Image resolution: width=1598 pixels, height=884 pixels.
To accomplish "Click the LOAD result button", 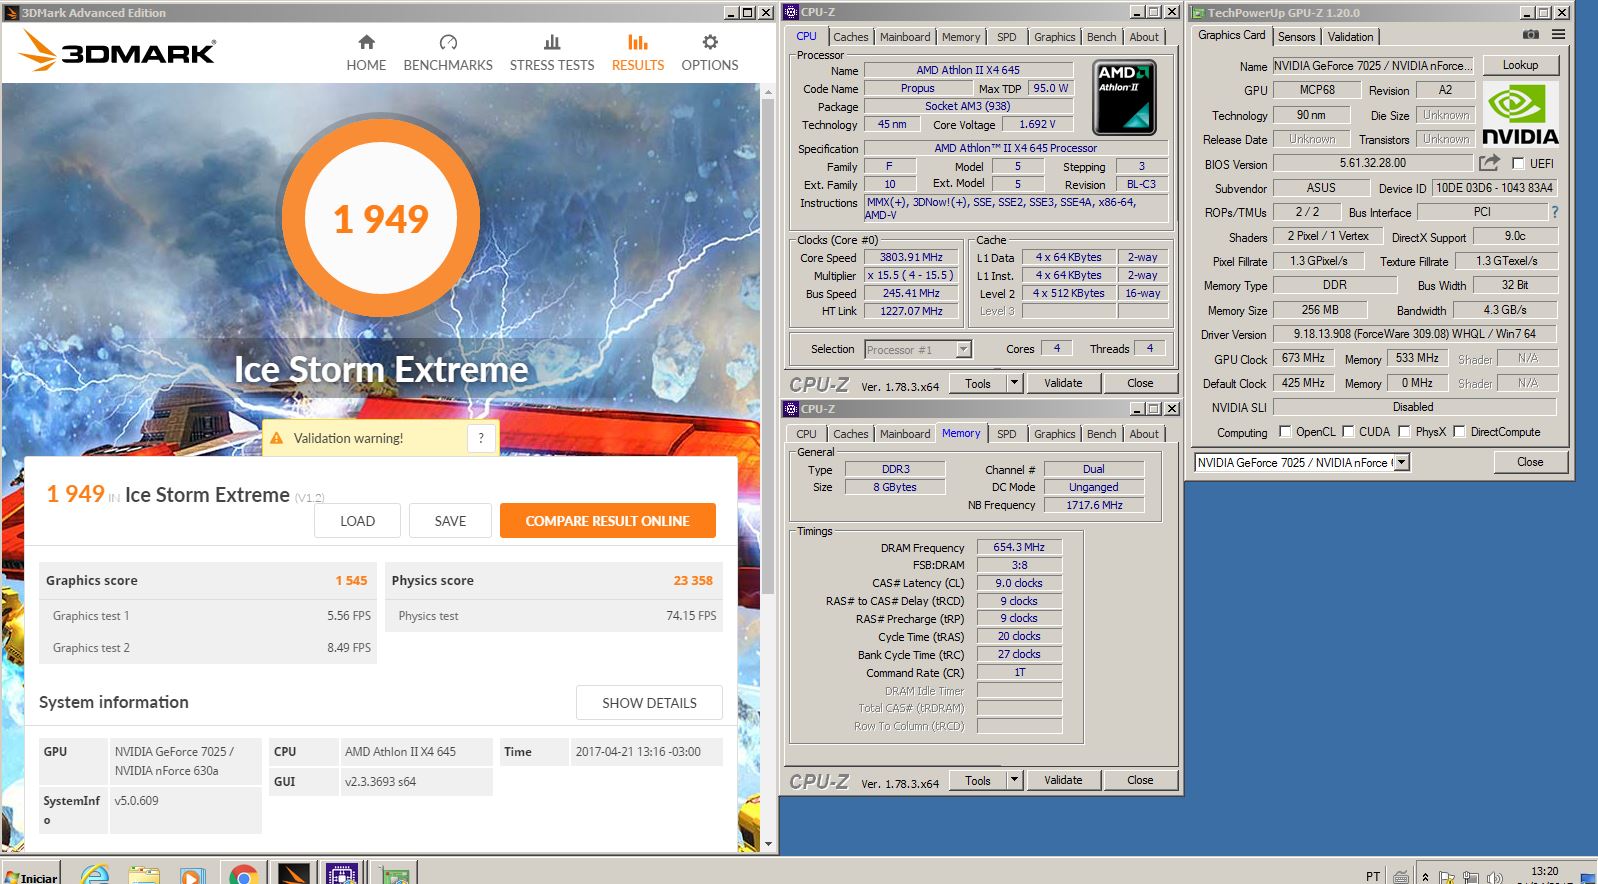I will 357,521.
